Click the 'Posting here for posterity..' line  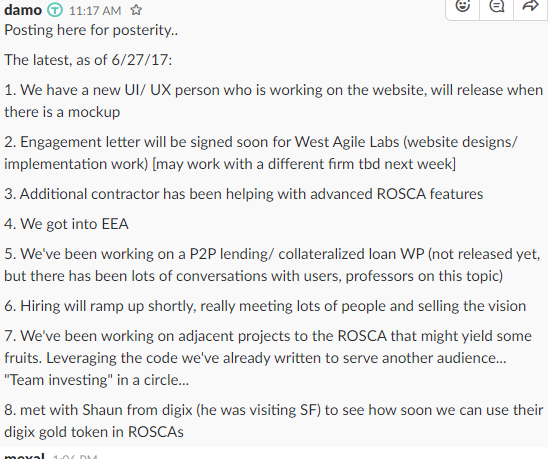click(x=91, y=30)
